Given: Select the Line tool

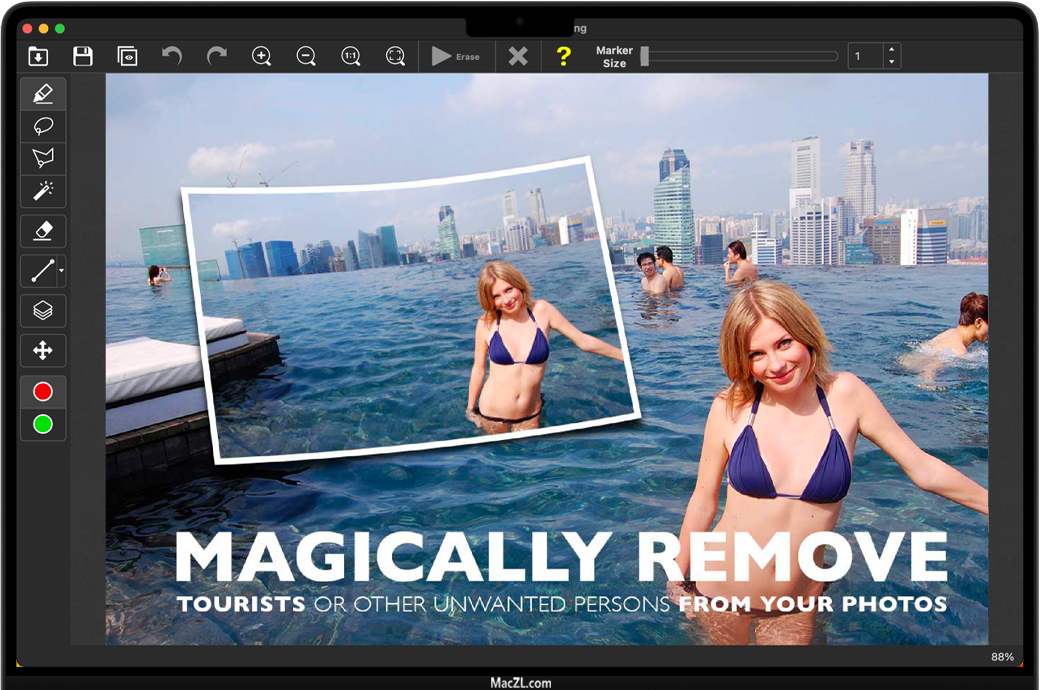Looking at the screenshot, I should click(42, 271).
